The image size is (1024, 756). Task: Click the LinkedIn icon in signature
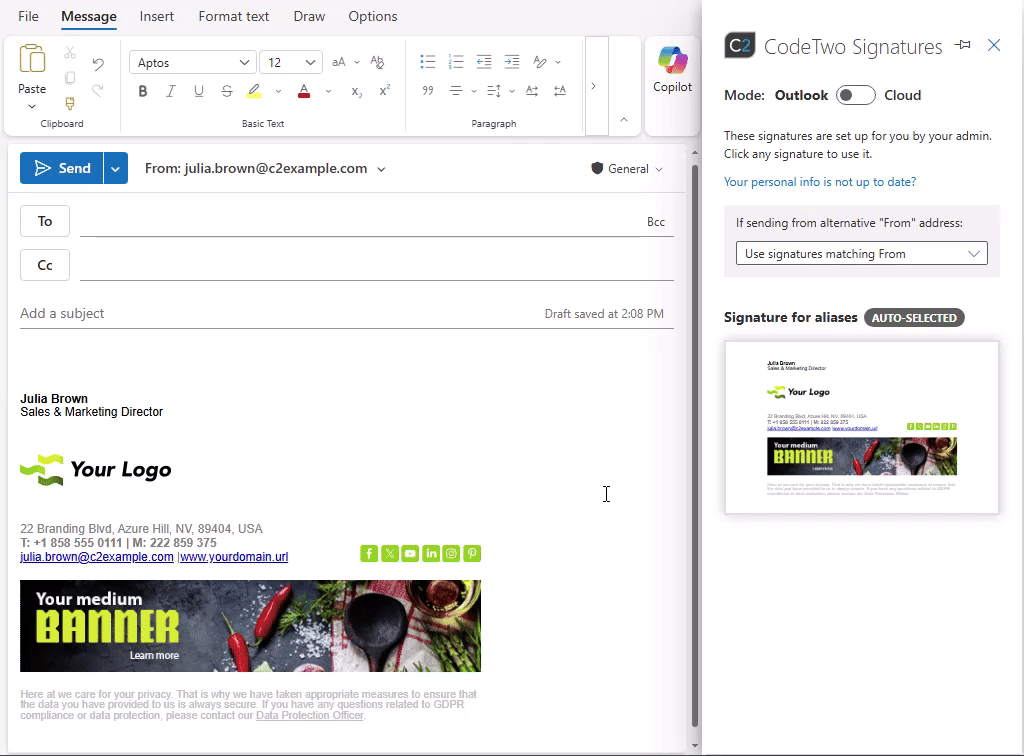(x=431, y=554)
